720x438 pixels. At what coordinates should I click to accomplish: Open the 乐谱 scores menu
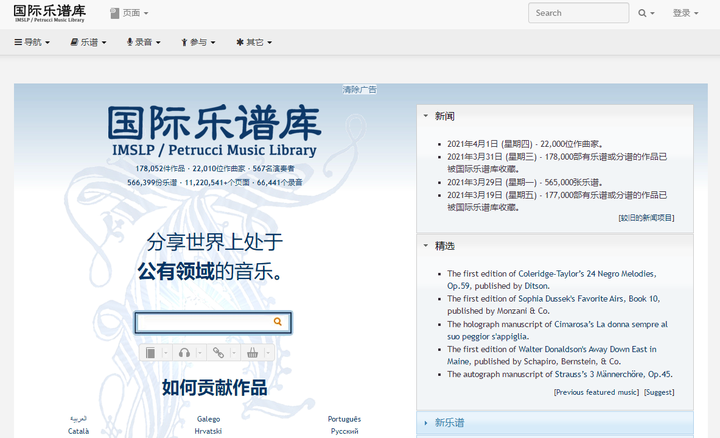(88, 42)
